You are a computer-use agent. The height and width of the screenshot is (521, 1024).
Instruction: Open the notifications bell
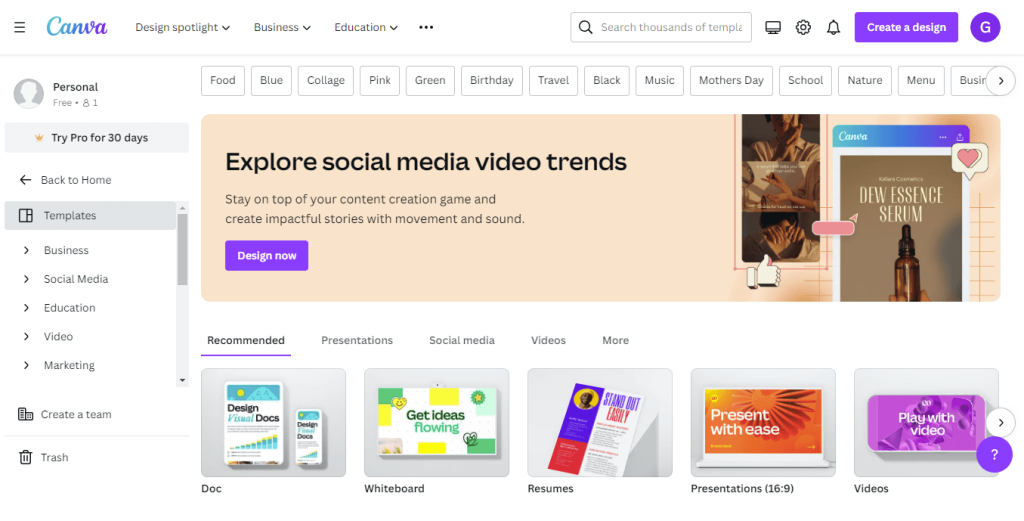(x=833, y=27)
